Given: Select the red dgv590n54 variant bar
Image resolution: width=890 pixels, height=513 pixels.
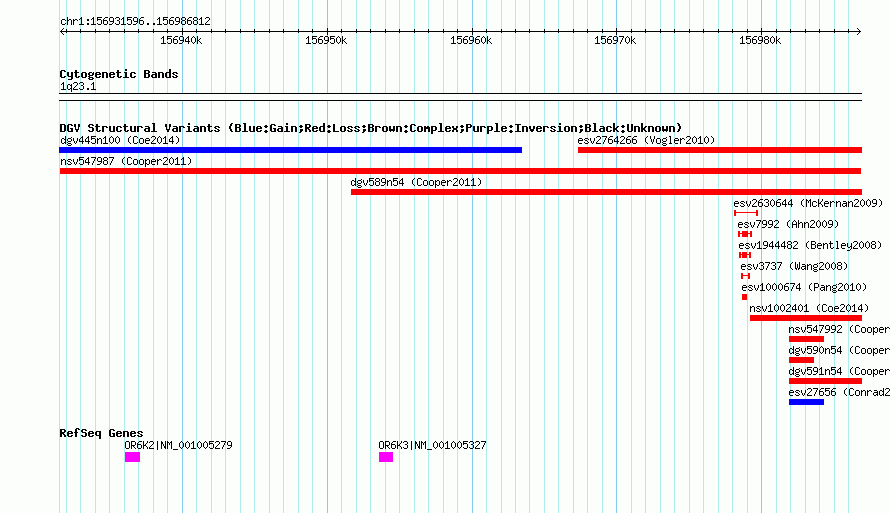Looking at the screenshot, I should 801,360.
